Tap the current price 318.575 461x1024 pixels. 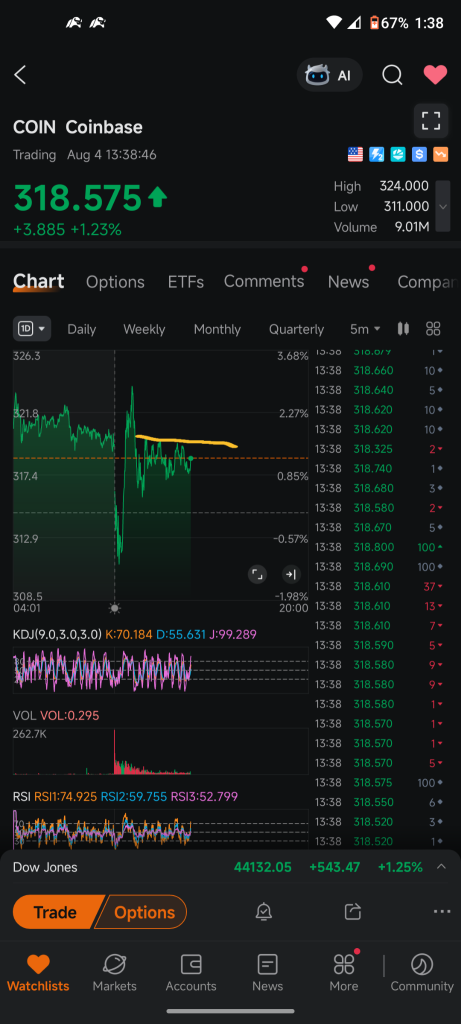[x=78, y=199]
